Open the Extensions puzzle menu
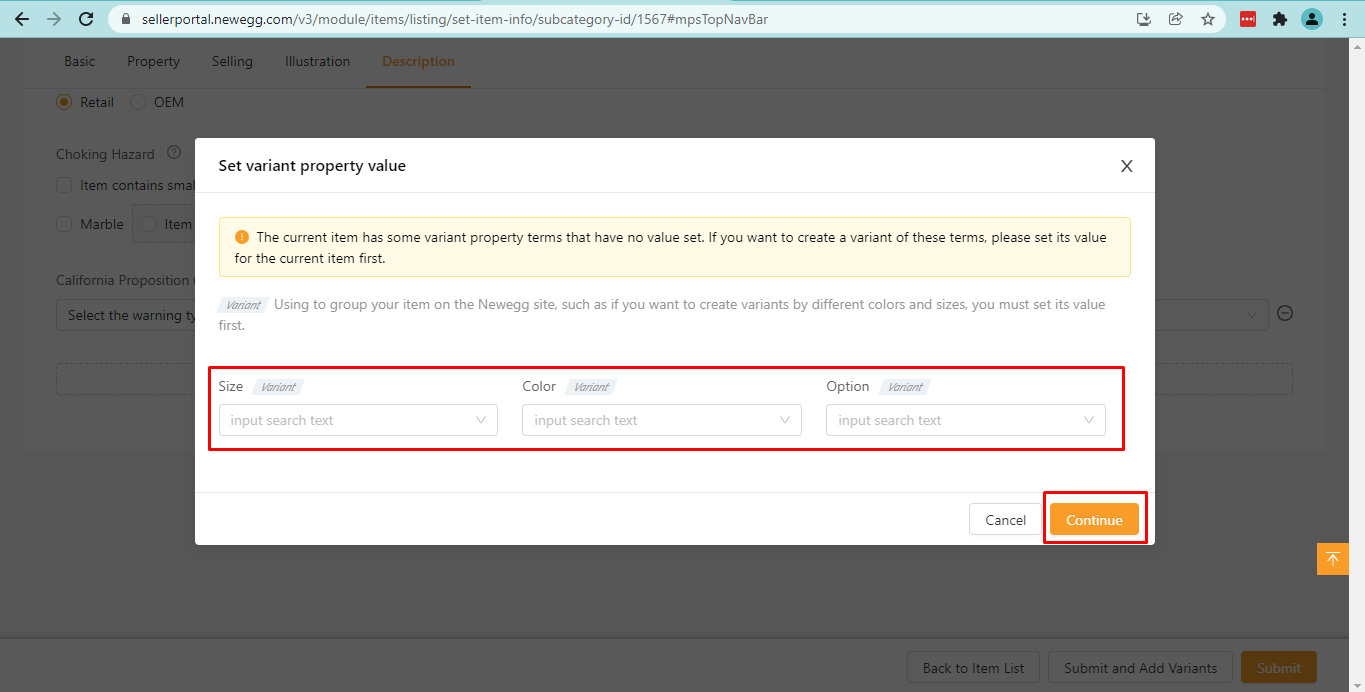This screenshot has width=1365, height=692. pos(1279,19)
